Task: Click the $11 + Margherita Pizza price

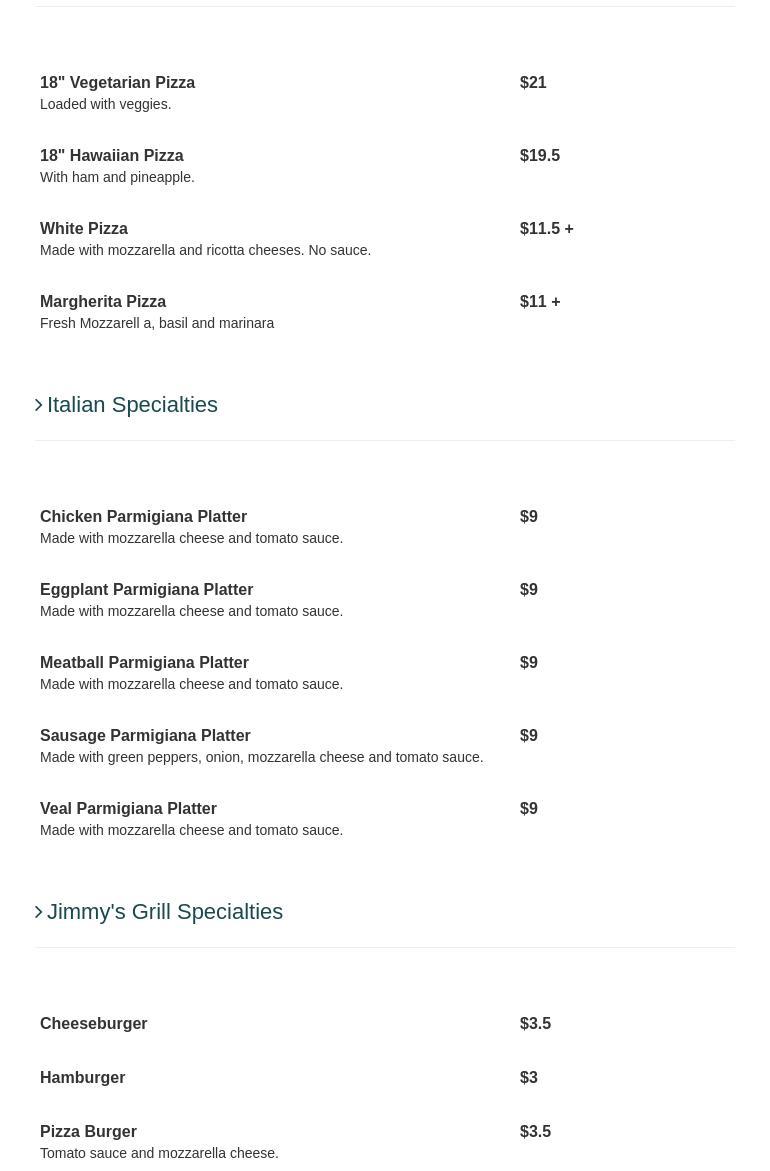Action: click(540, 302)
